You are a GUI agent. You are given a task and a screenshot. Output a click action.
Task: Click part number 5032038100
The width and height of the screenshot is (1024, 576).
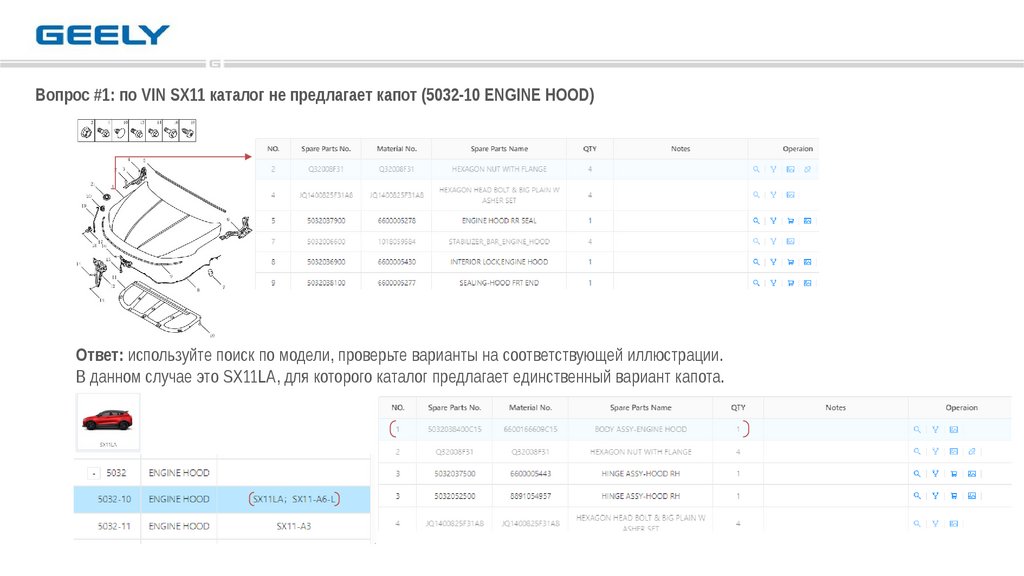[326, 283]
